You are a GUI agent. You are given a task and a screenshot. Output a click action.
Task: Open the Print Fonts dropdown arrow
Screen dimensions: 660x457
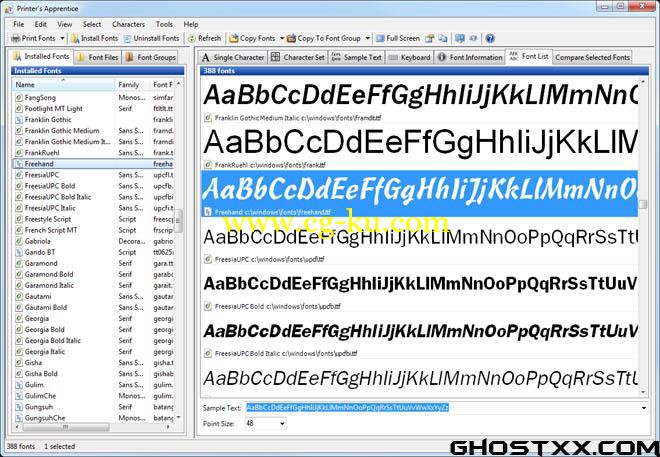pos(62,38)
